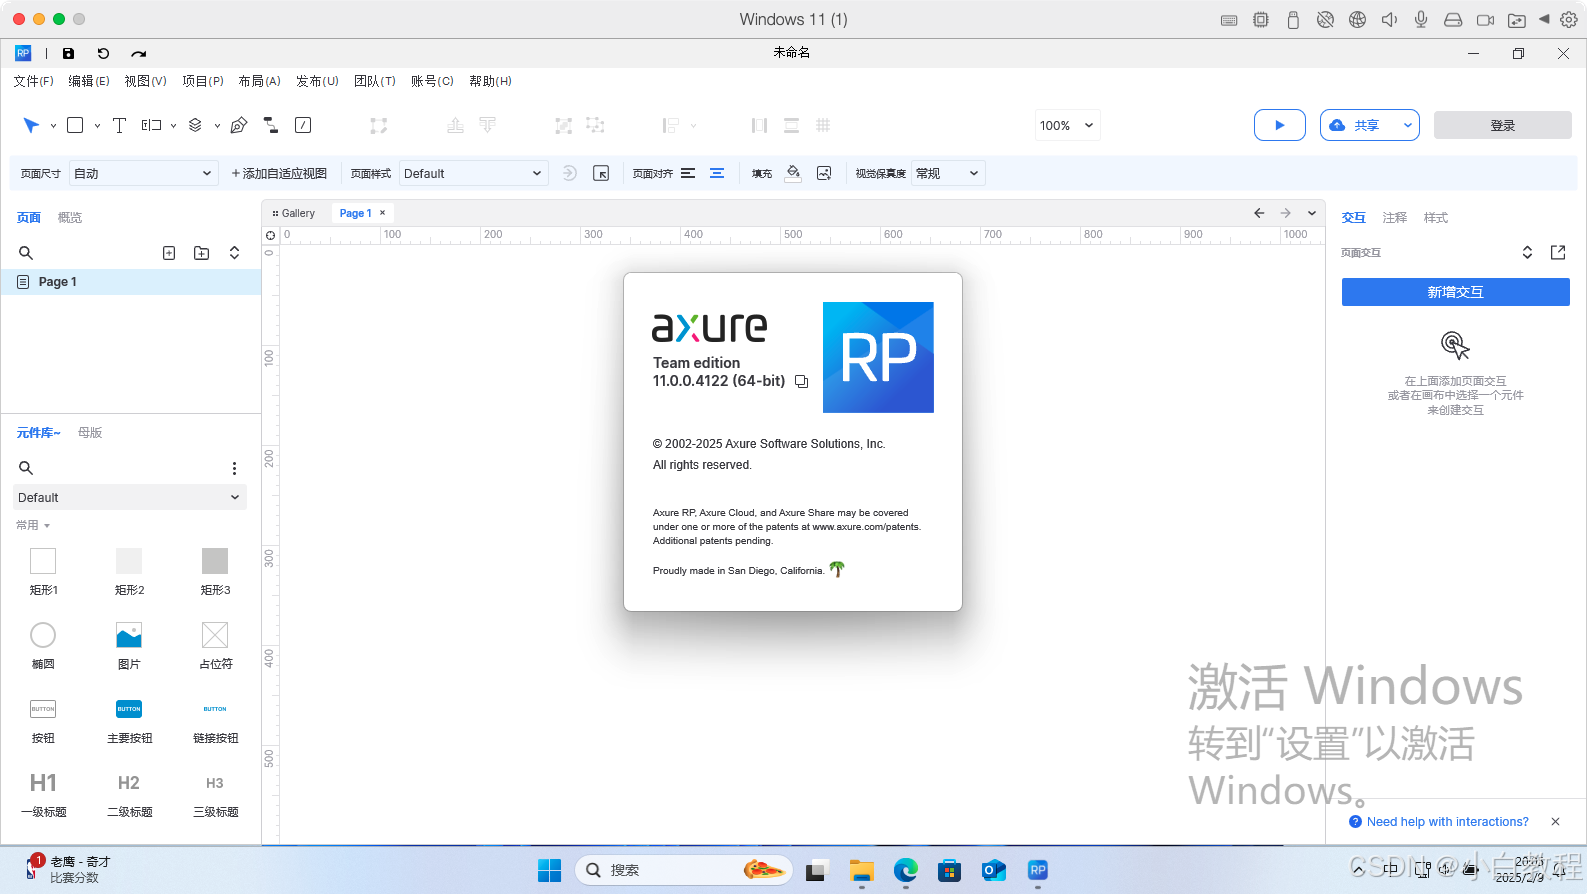Expand or collapse page interactions
Viewport: 1587px width, 894px height.
(x=1527, y=252)
